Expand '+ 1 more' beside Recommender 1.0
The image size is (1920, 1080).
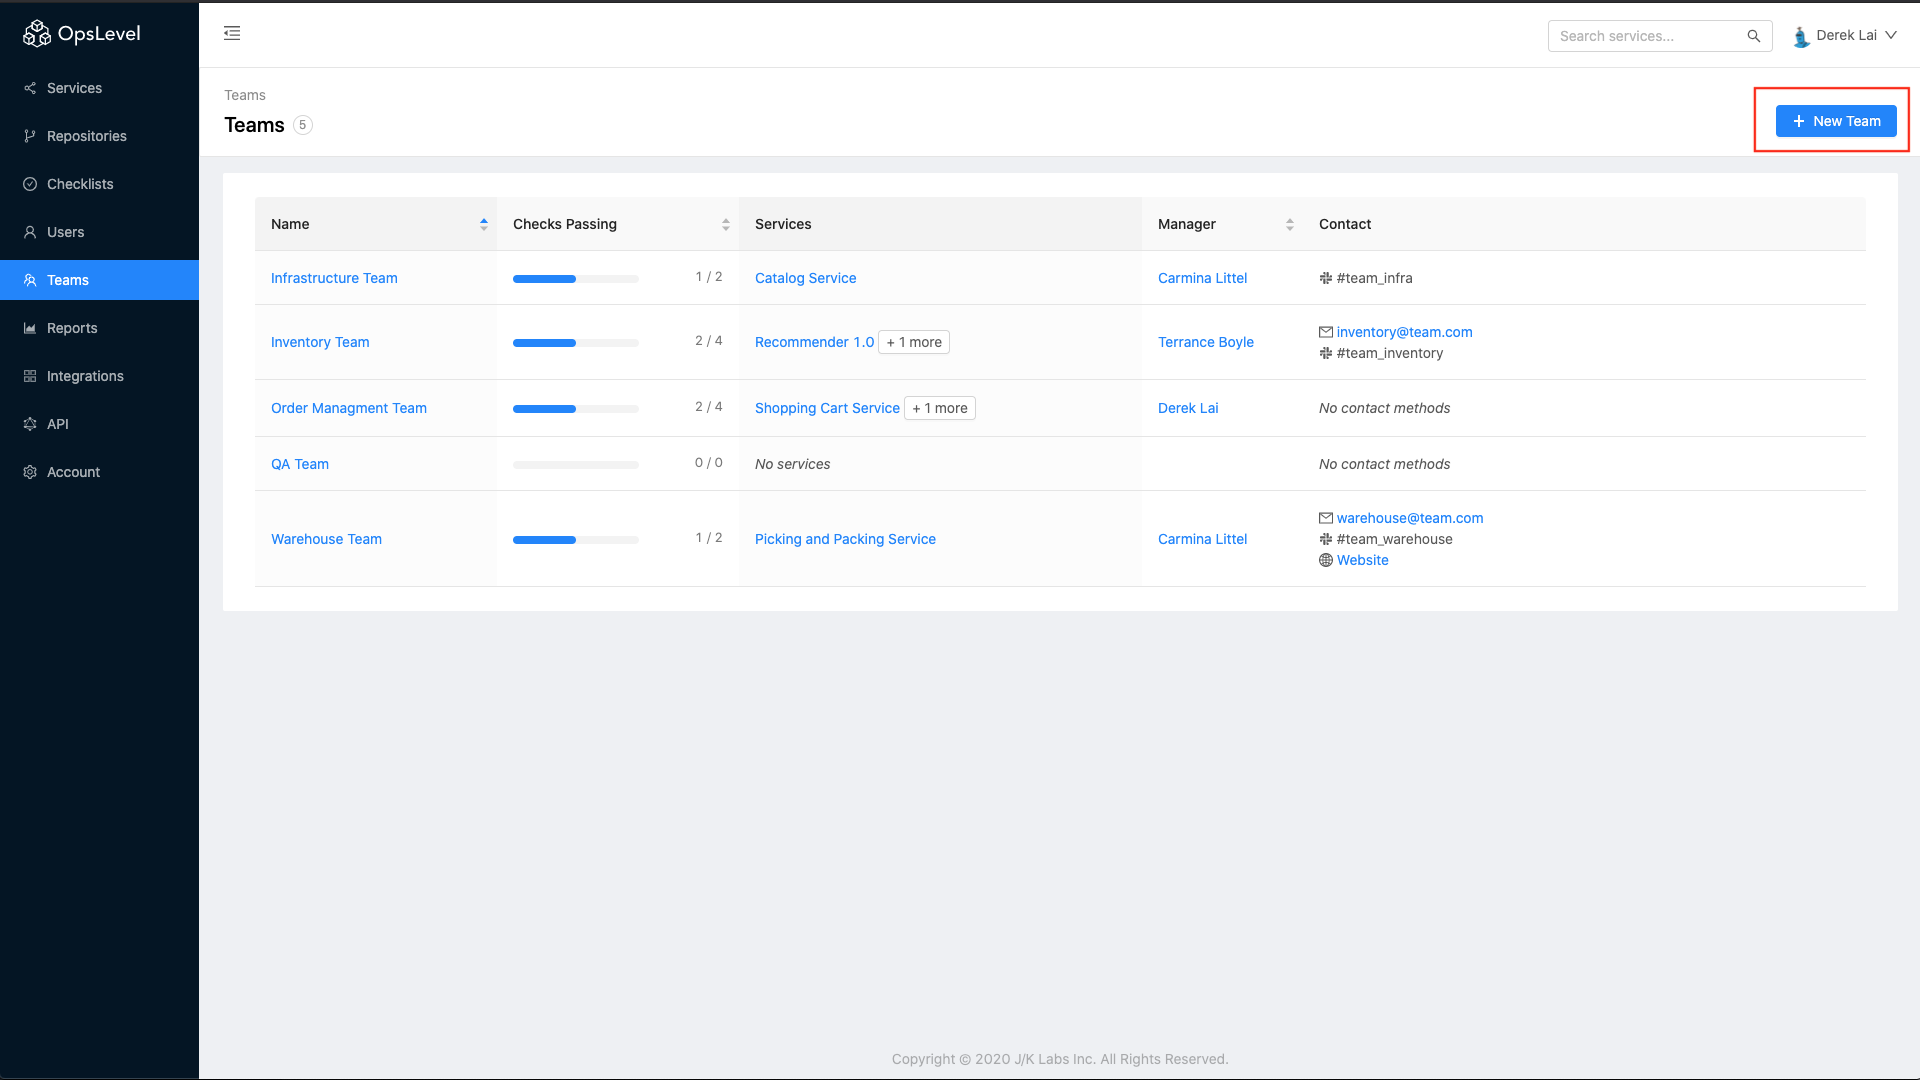coord(914,342)
